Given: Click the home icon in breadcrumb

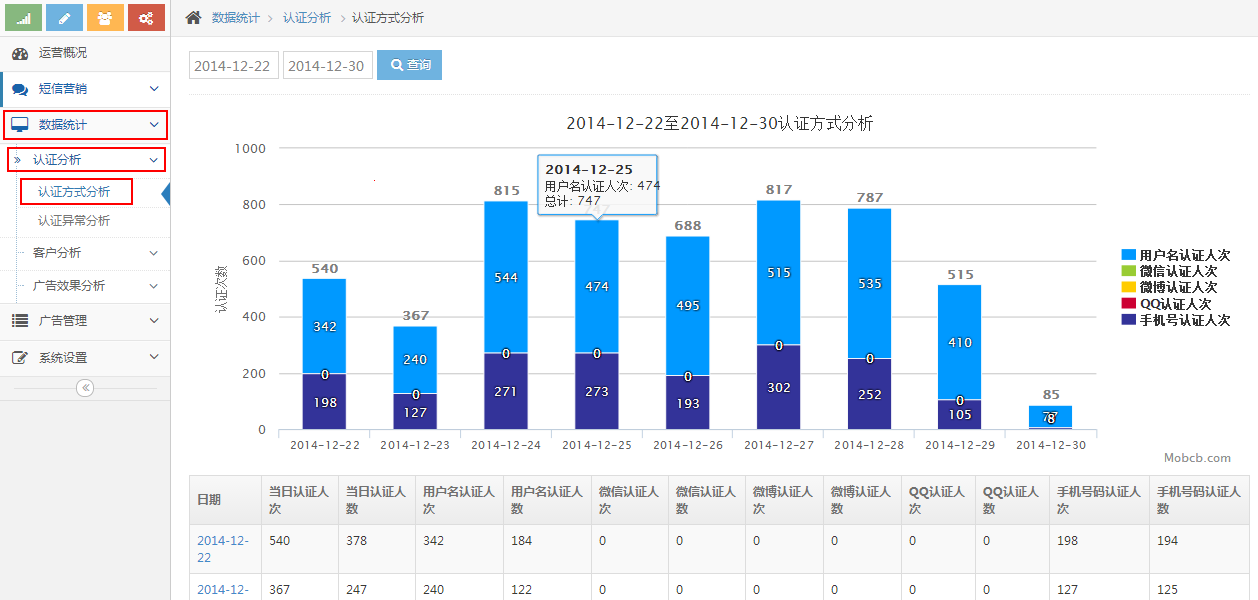Looking at the screenshot, I should pos(194,18).
